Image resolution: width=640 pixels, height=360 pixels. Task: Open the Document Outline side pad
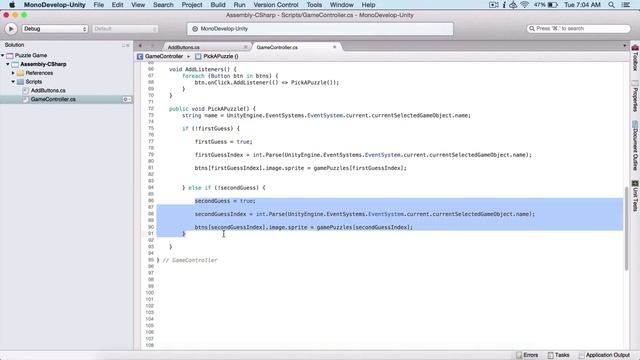(635, 146)
